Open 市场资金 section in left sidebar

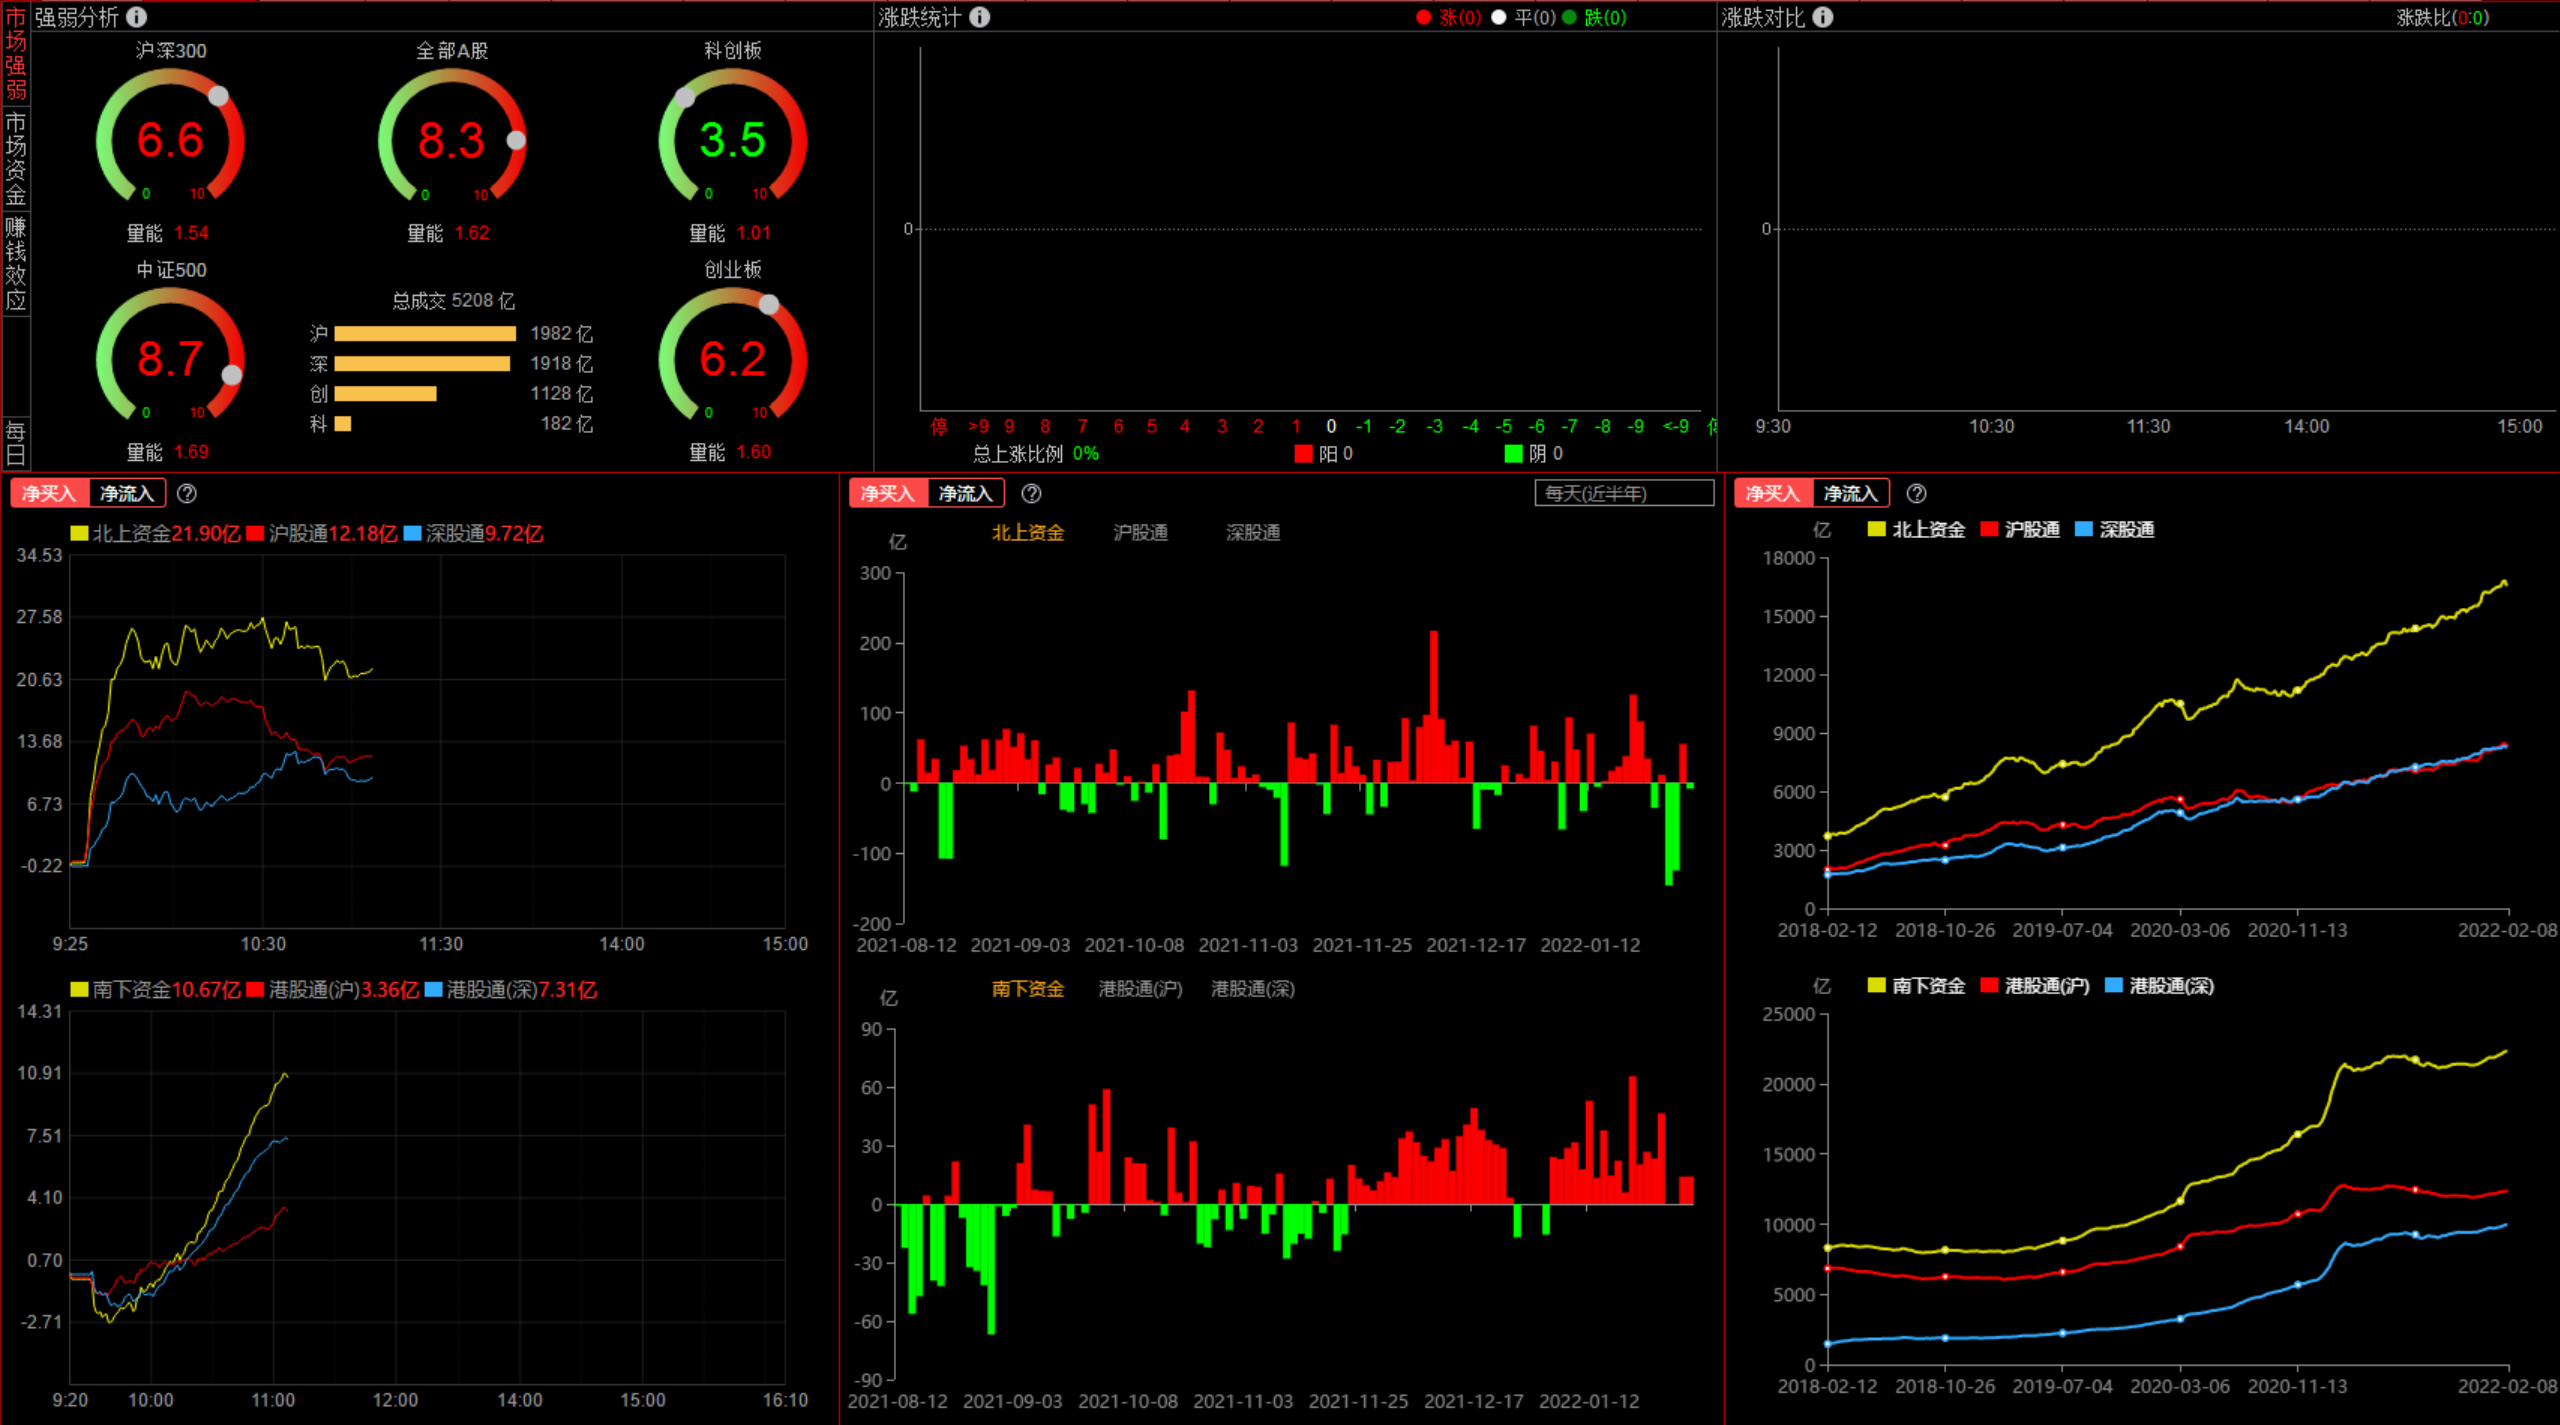pos(16,159)
